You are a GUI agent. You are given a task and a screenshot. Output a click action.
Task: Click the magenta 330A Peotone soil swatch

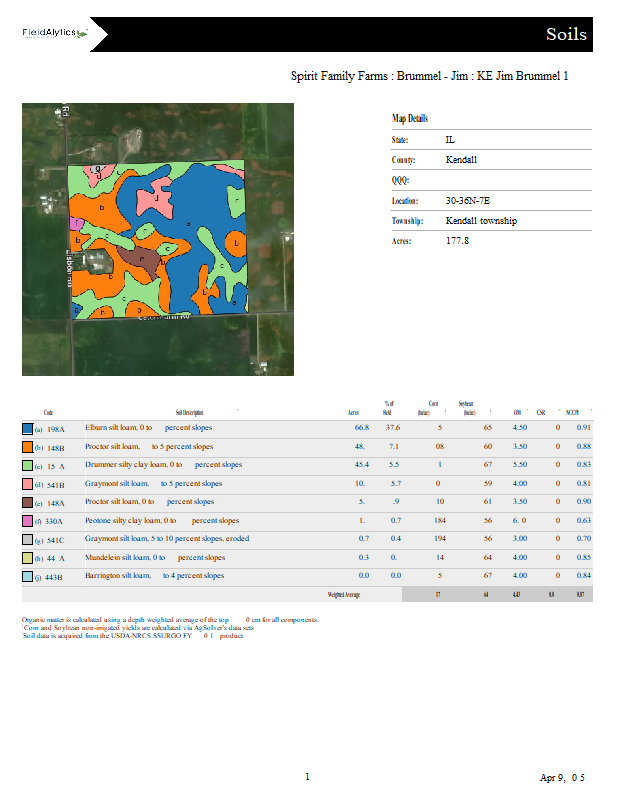click(27, 521)
